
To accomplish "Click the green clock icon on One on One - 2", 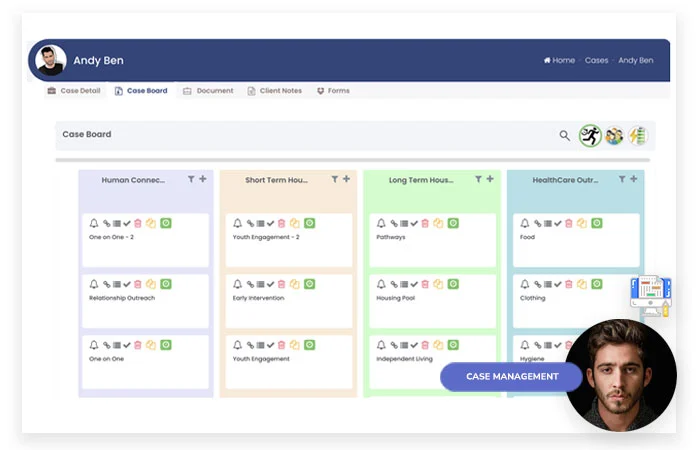I will (166, 223).
